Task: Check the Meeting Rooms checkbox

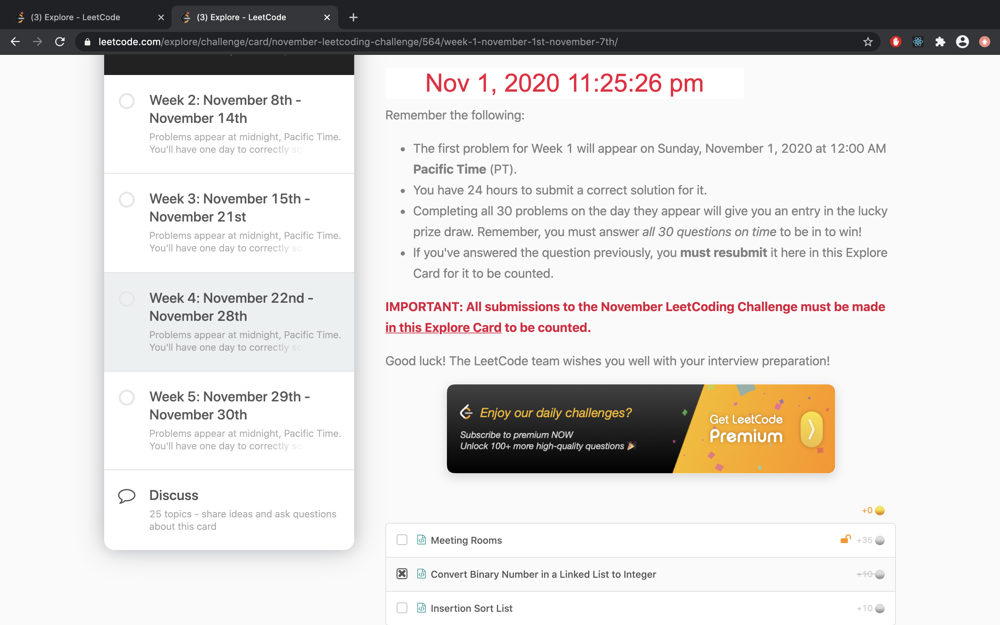Action: [x=402, y=540]
